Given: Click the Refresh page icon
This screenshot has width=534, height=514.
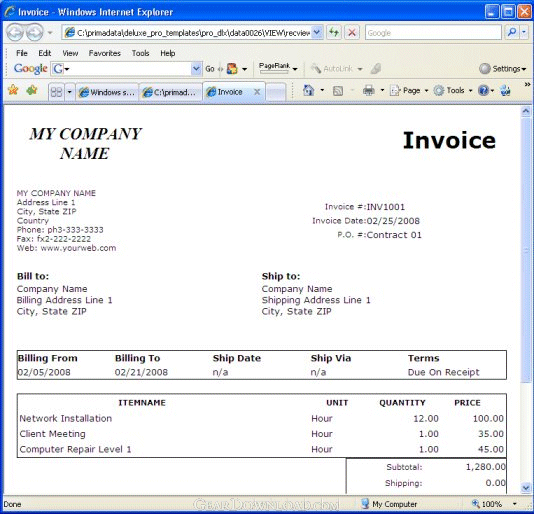Looking at the screenshot, I should click(x=334, y=33).
